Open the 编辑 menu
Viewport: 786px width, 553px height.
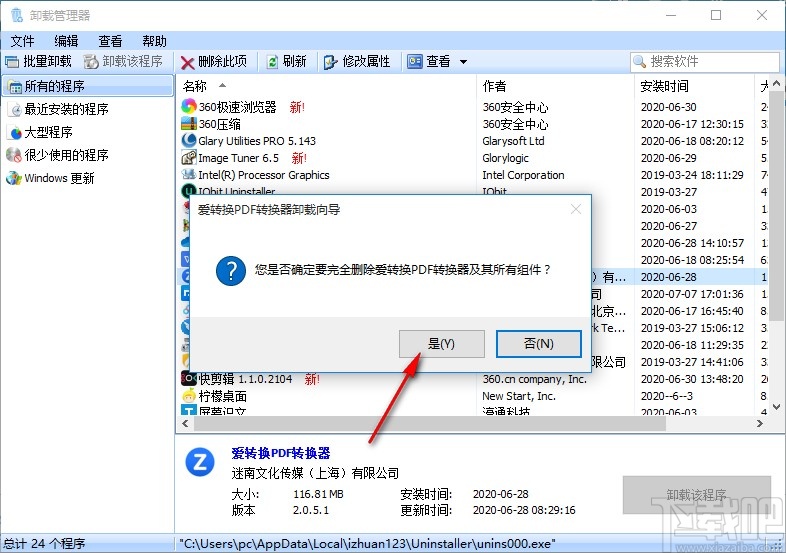click(66, 41)
